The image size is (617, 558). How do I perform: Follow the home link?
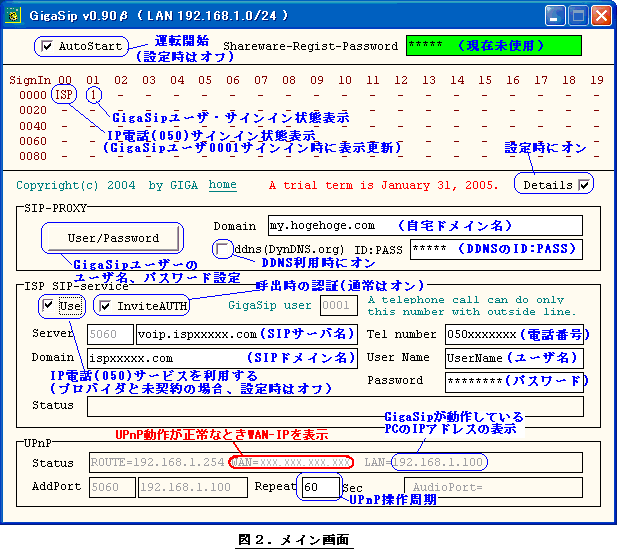[222, 185]
